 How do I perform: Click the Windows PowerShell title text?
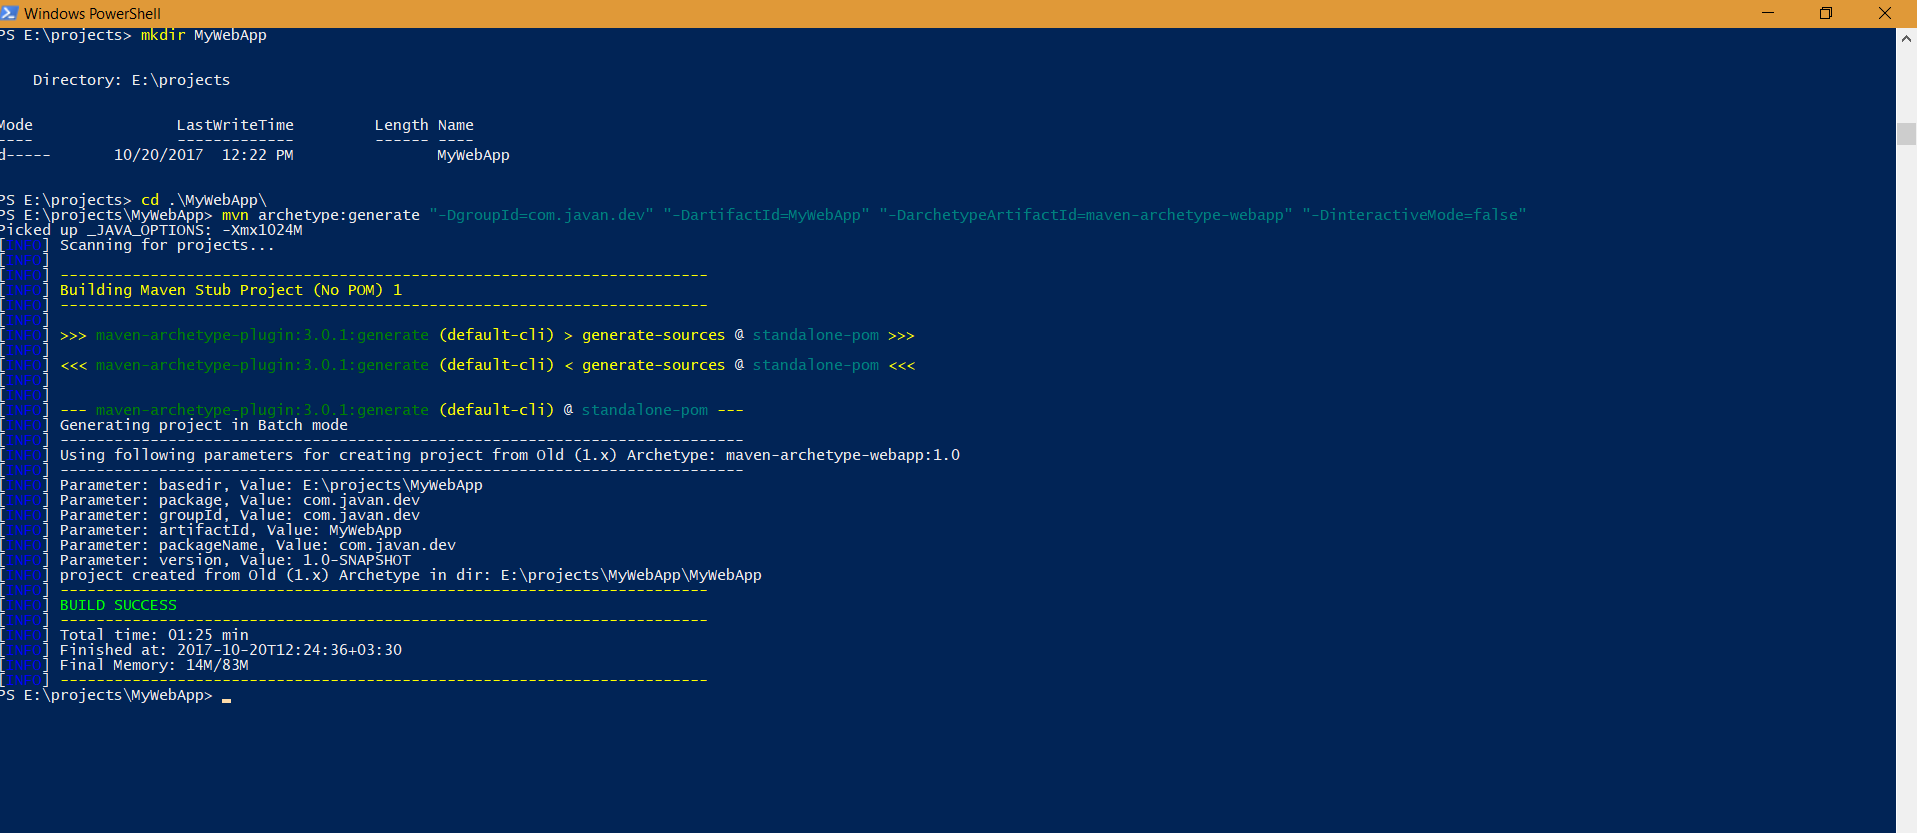click(92, 14)
